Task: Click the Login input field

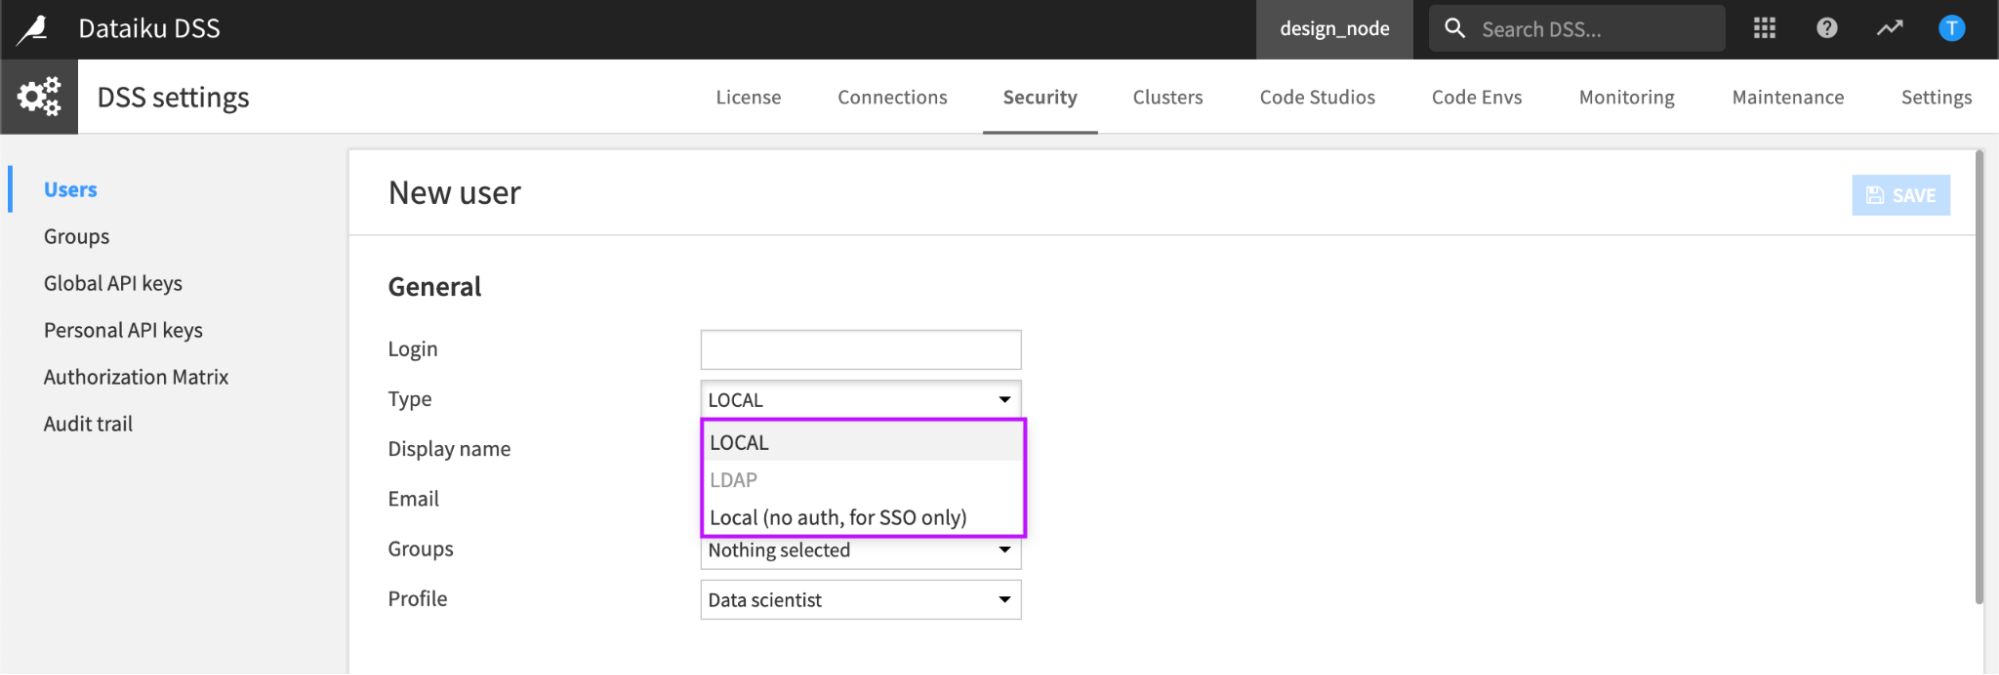Action: point(861,350)
